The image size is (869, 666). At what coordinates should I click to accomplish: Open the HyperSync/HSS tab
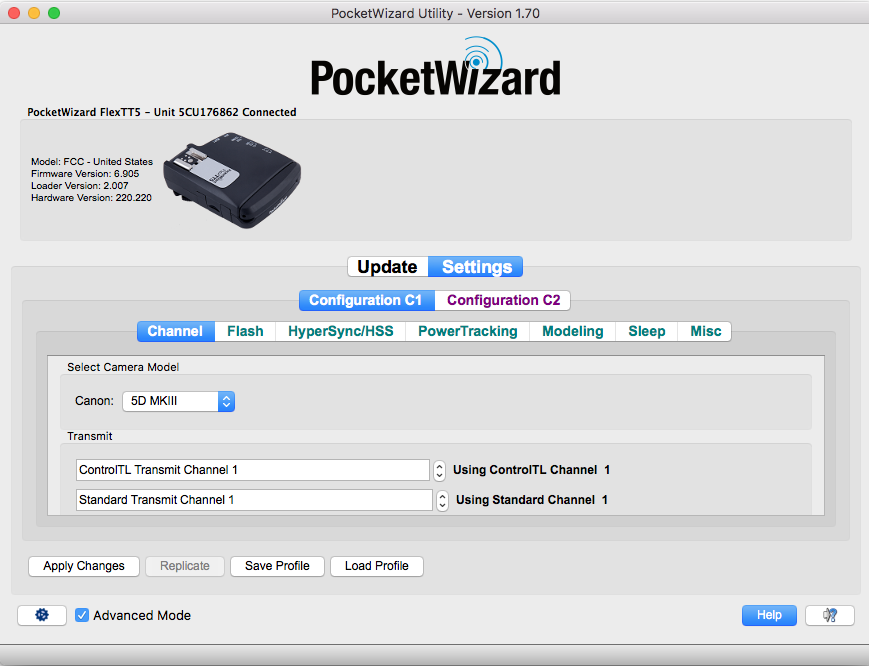pos(340,331)
